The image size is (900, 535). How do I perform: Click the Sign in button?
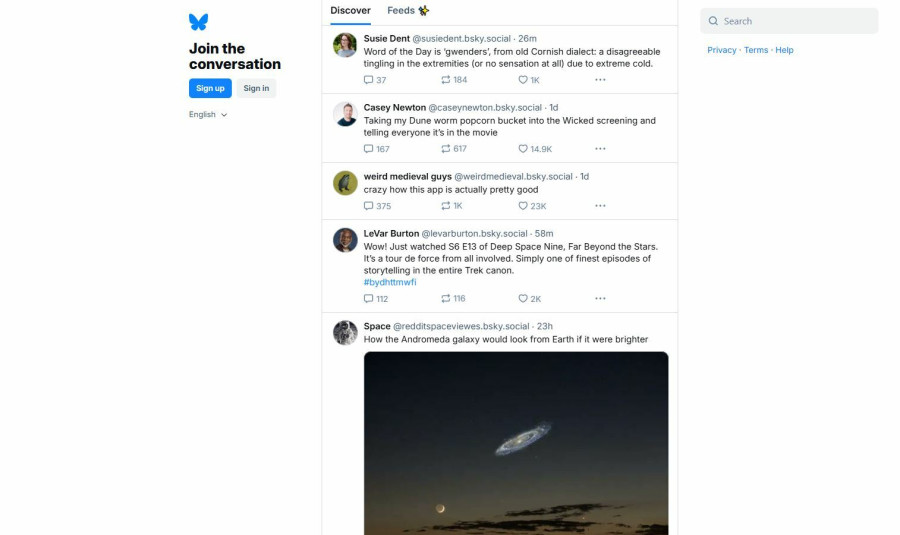tap(256, 88)
